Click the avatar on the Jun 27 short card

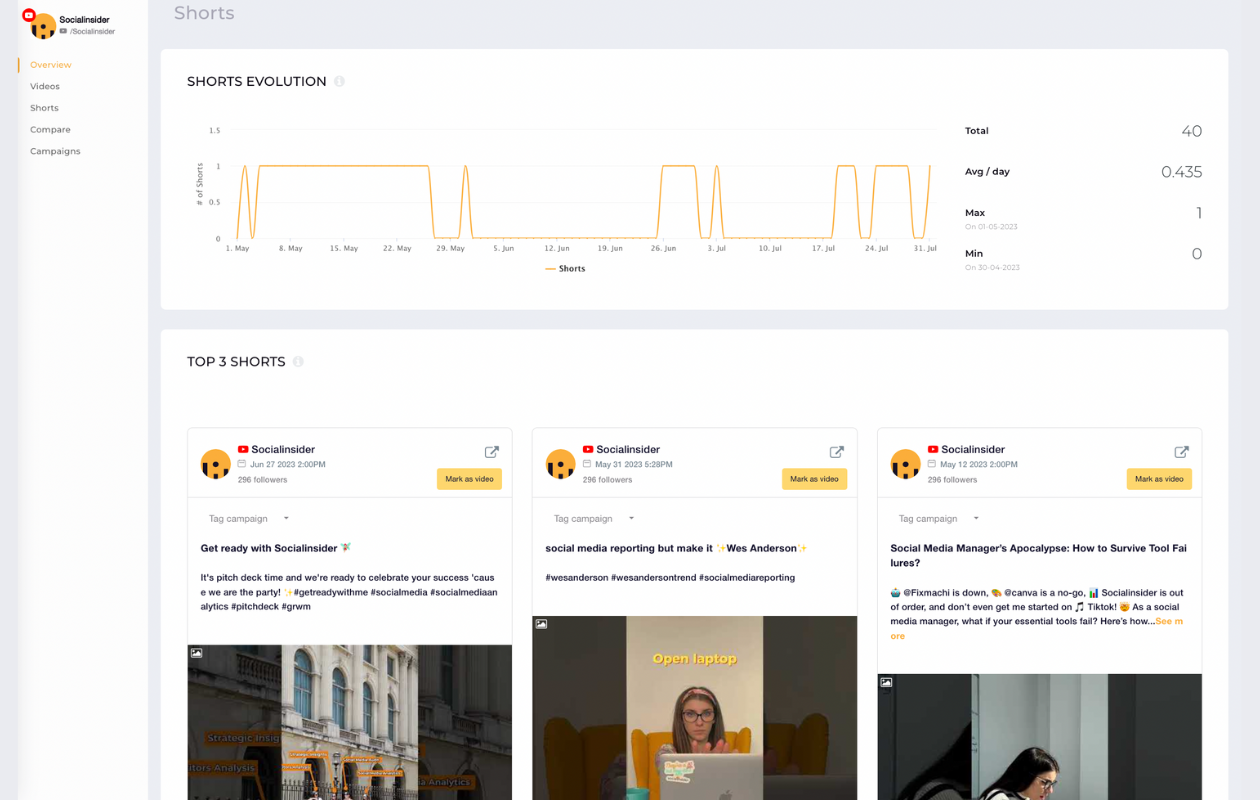(x=216, y=464)
